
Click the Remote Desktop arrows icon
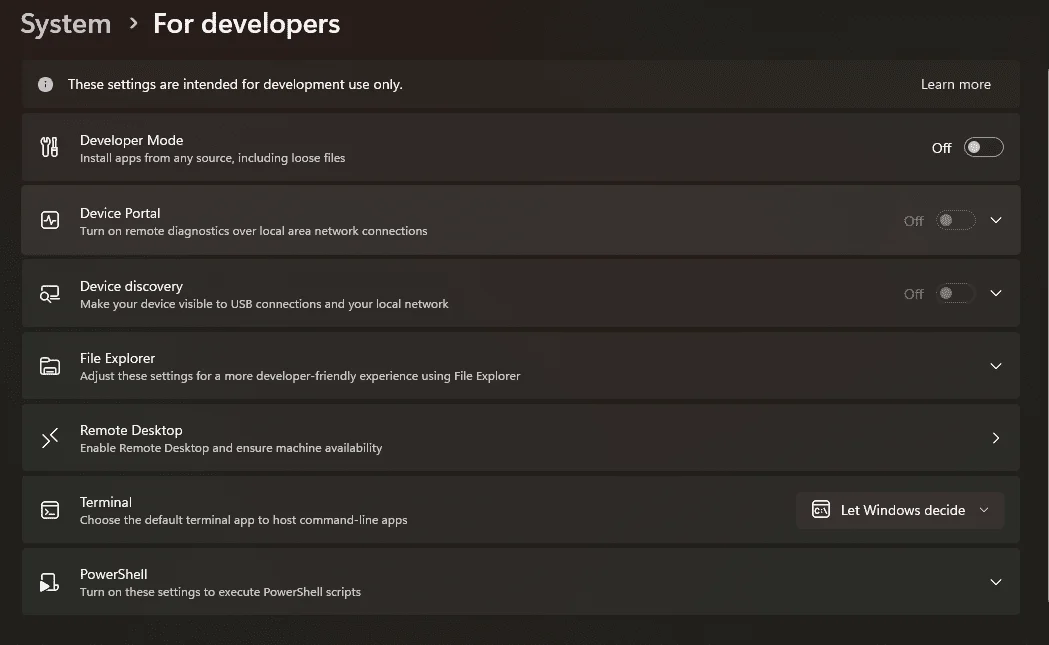click(x=50, y=438)
